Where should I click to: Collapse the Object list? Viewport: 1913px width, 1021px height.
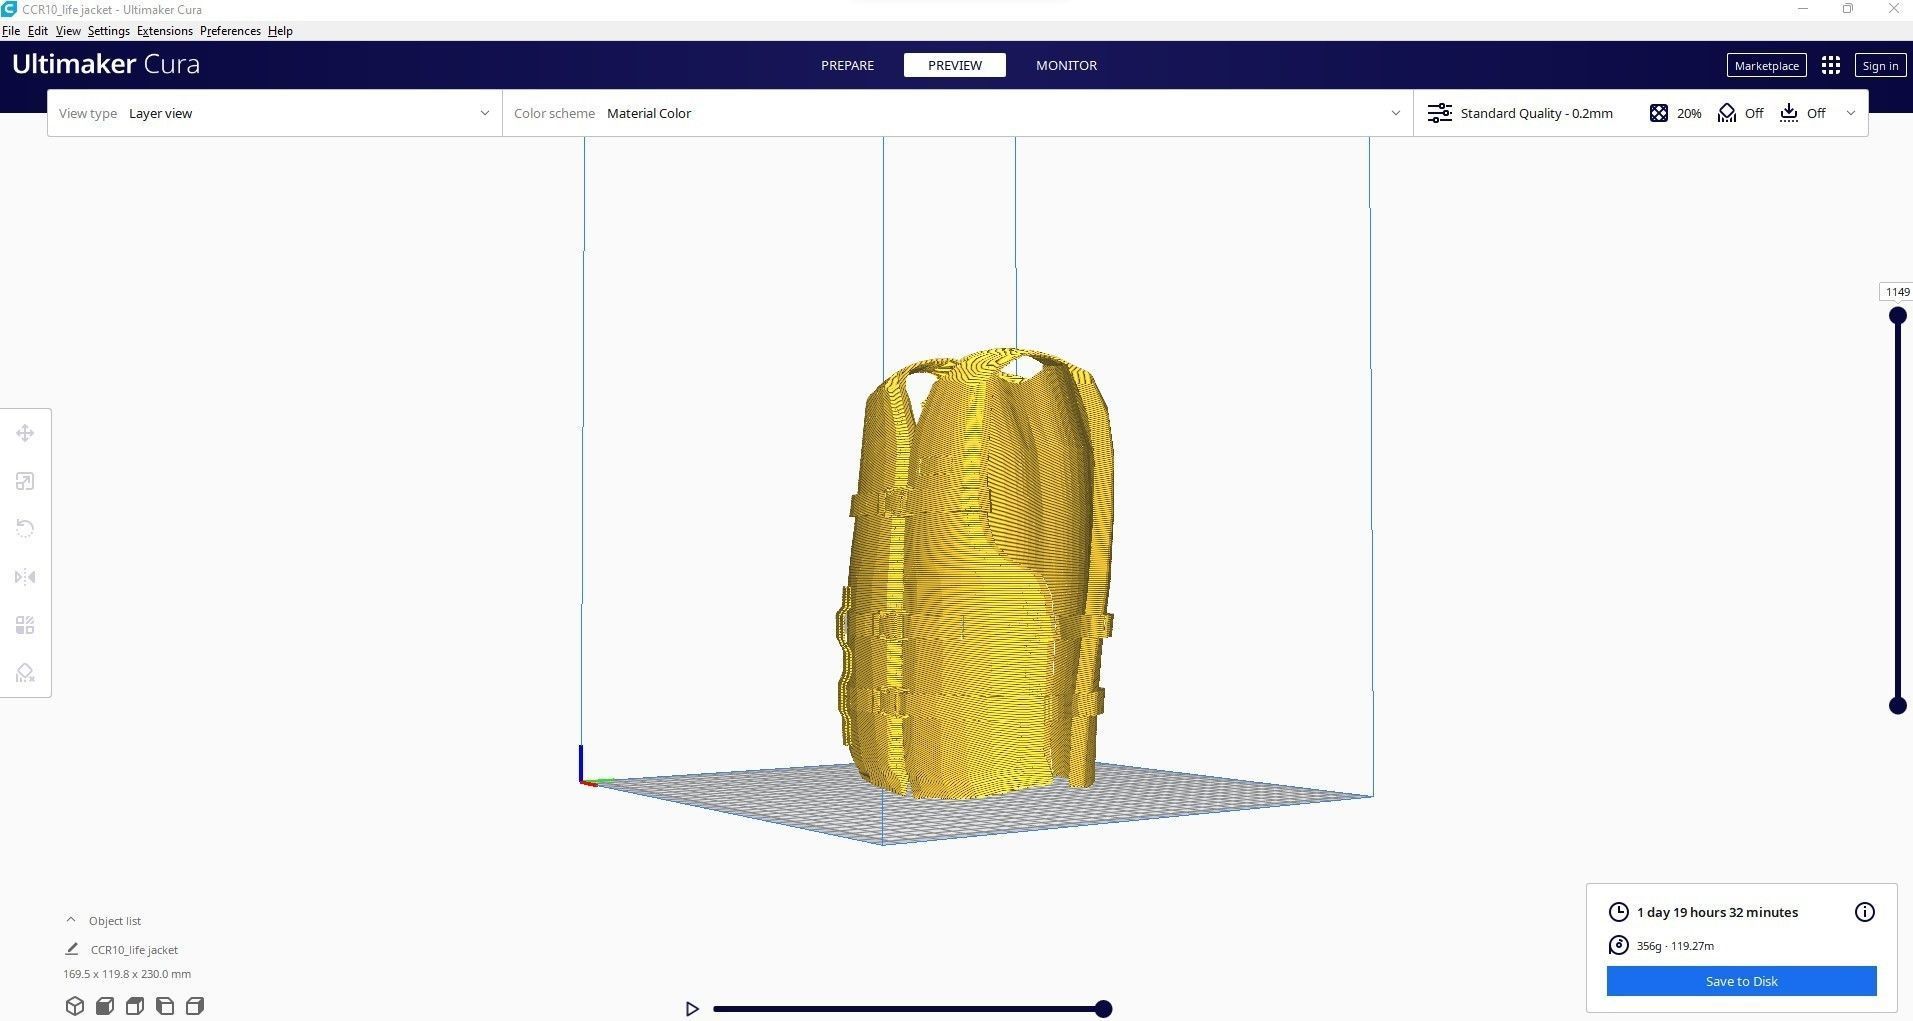click(x=71, y=920)
